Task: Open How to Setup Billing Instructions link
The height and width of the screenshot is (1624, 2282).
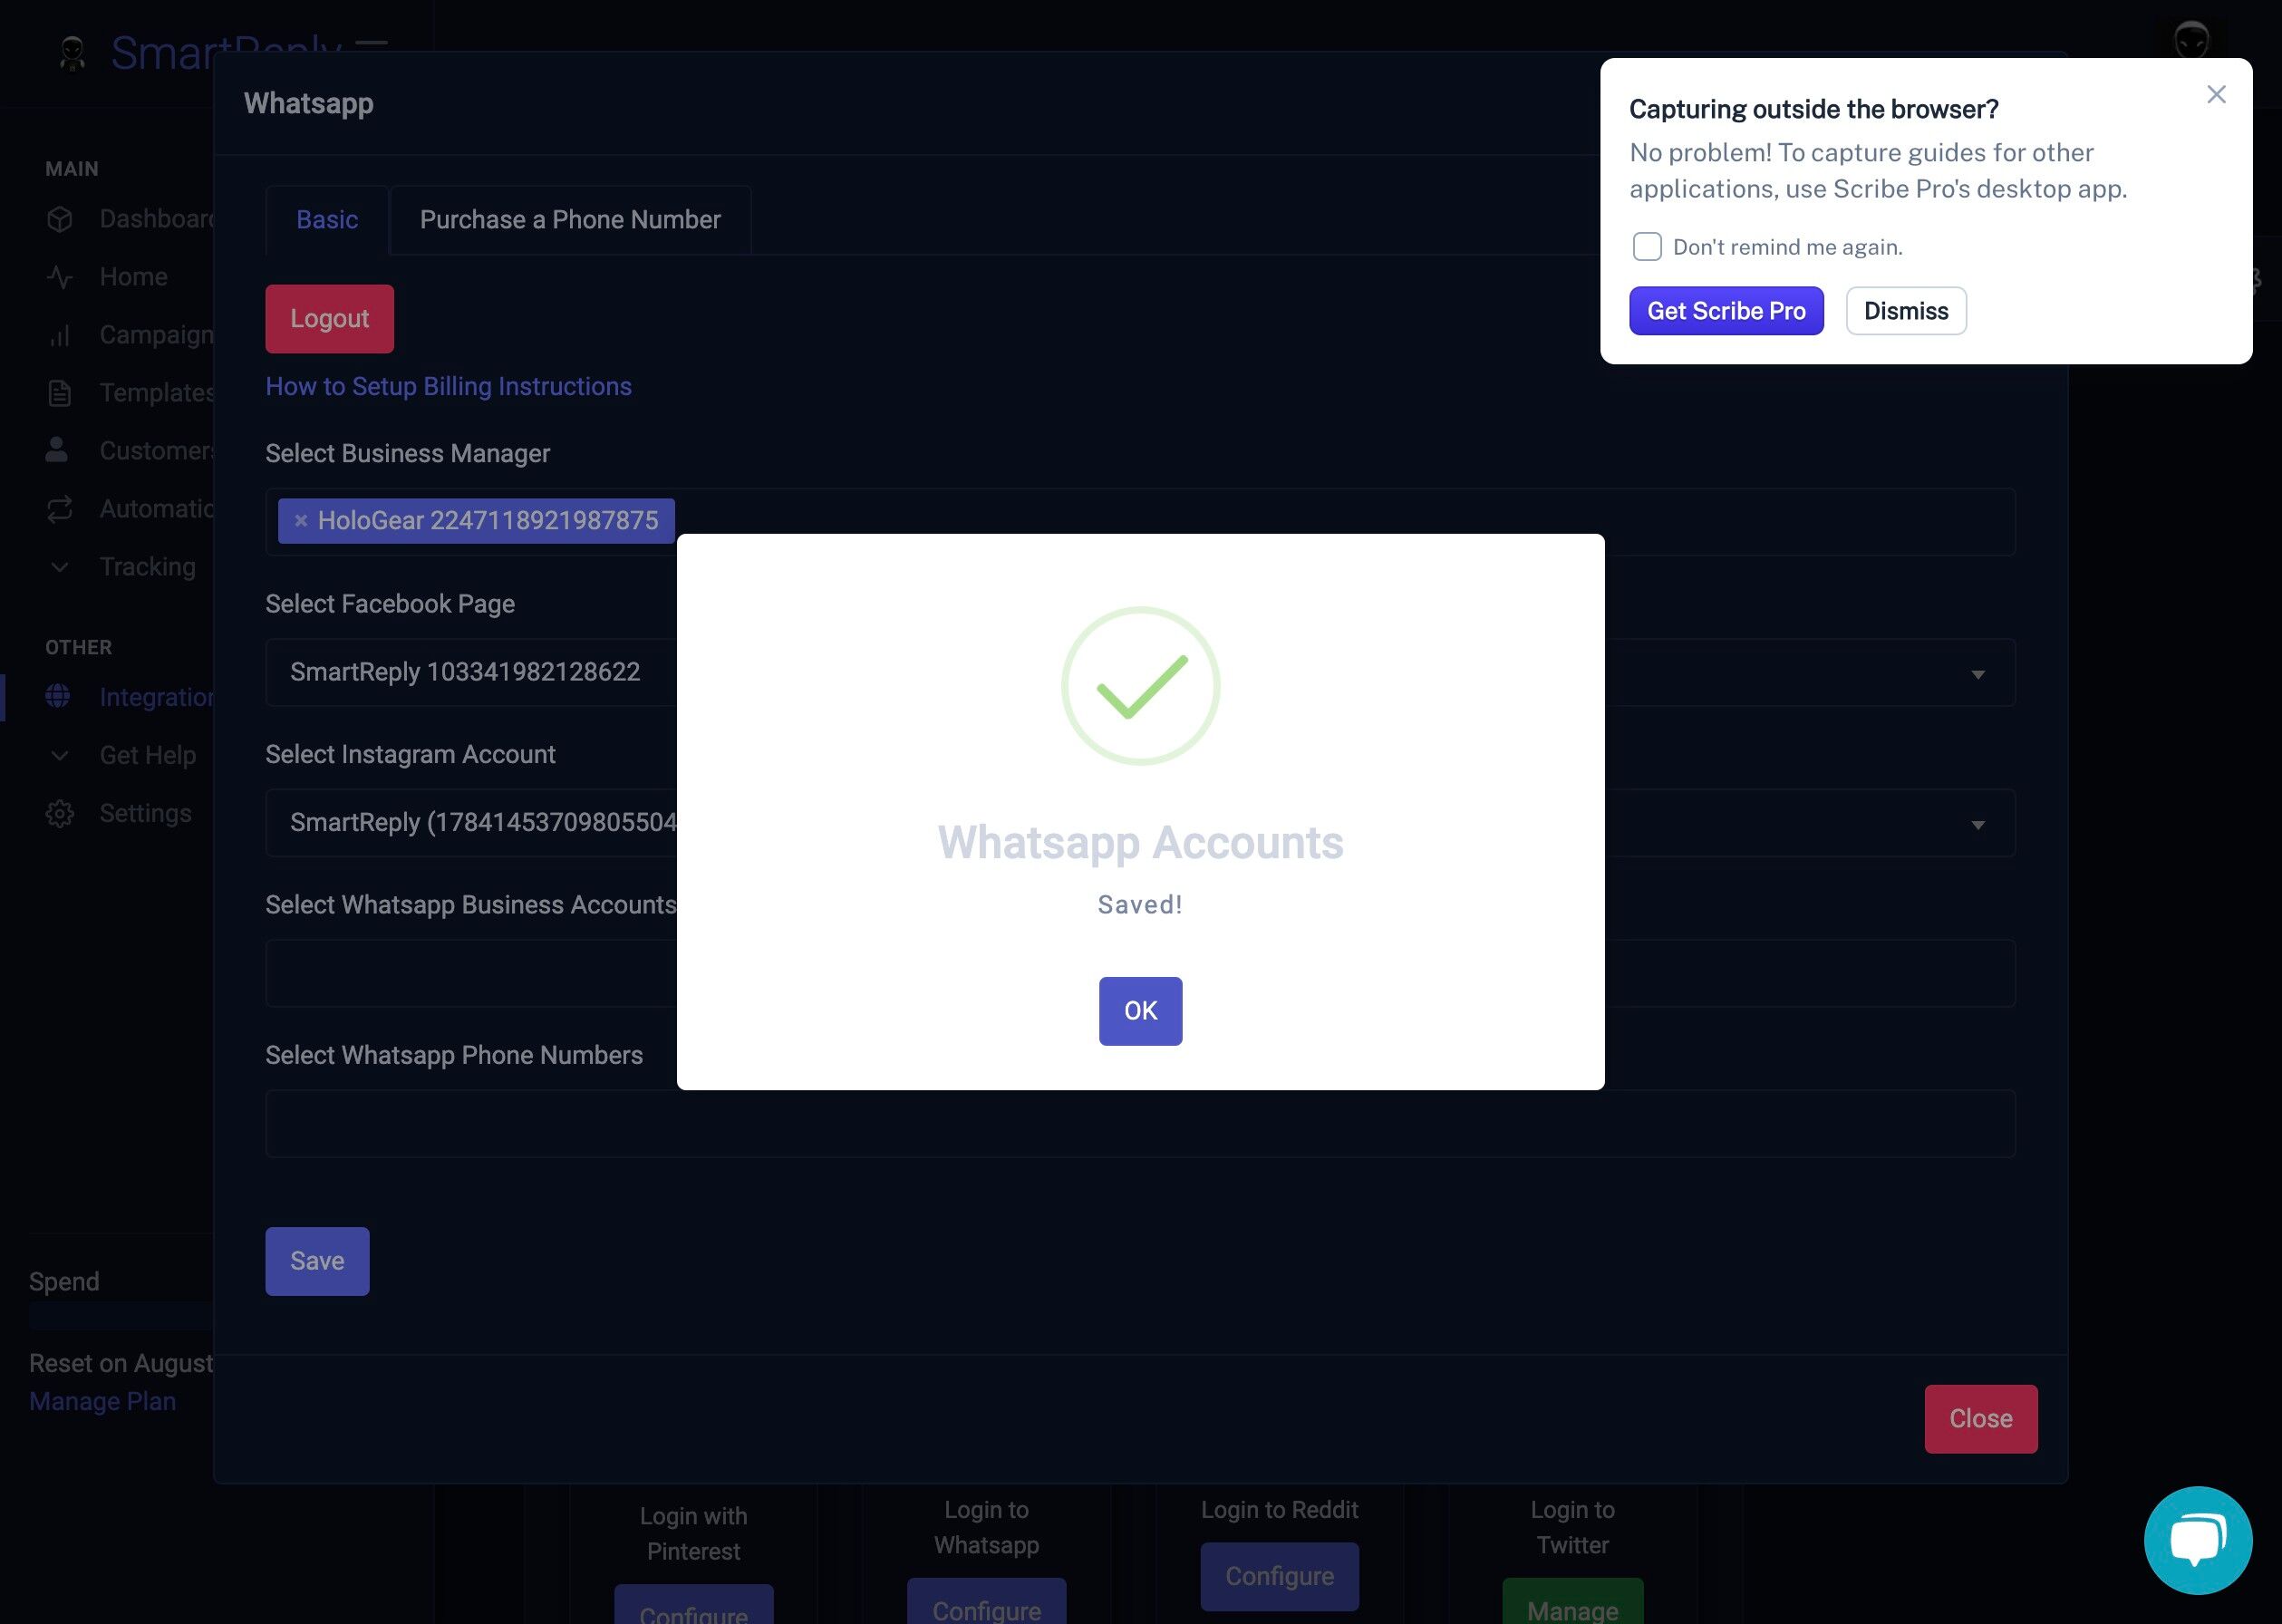Action: click(x=448, y=386)
